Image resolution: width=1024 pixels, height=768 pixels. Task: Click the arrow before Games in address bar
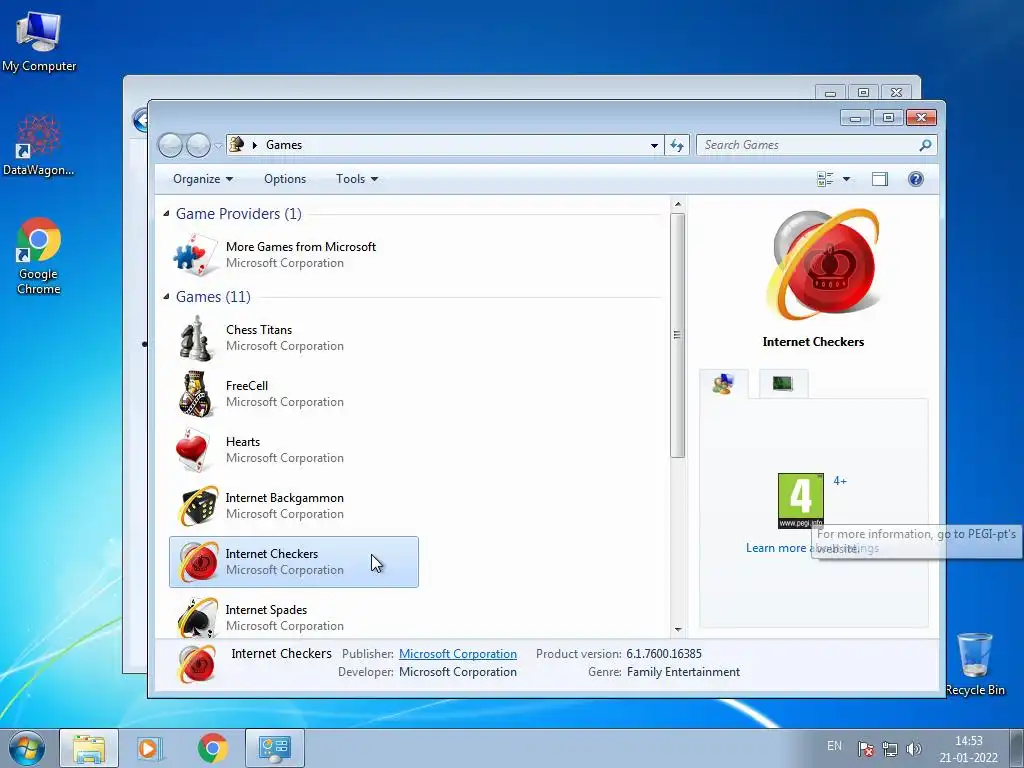pyautogui.click(x=255, y=145)
